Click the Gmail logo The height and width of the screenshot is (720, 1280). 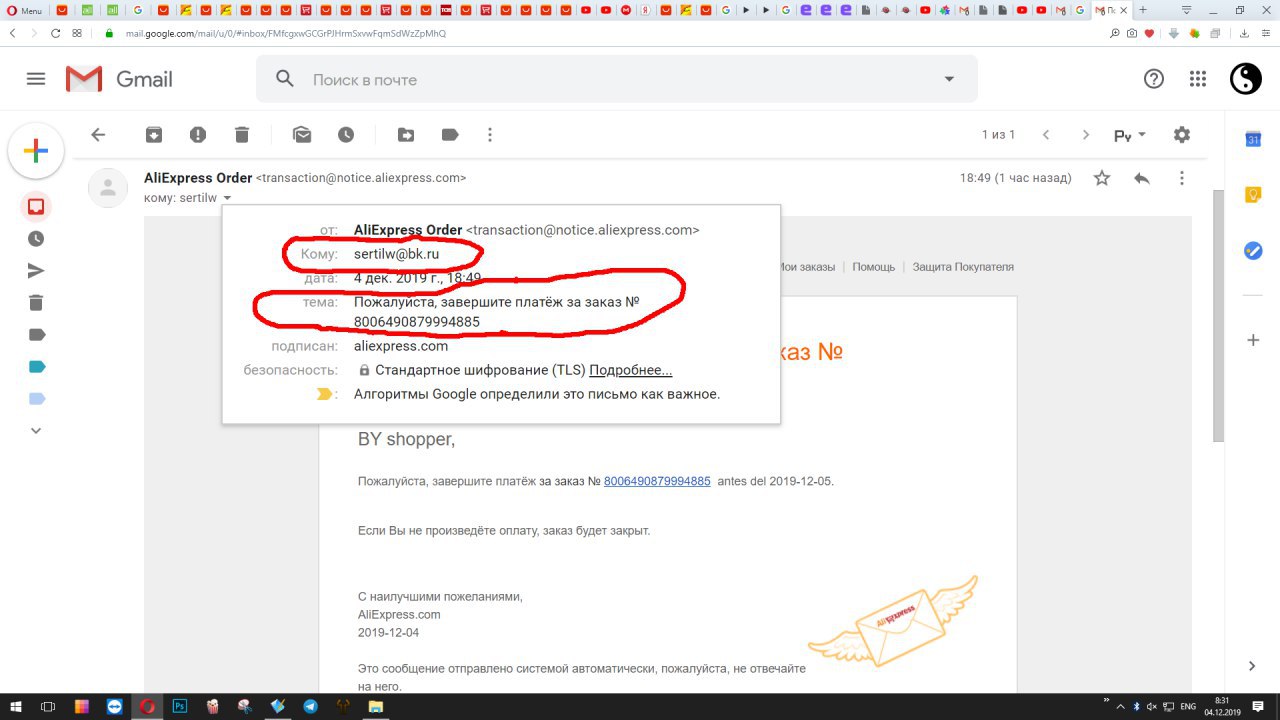point(119,79)
